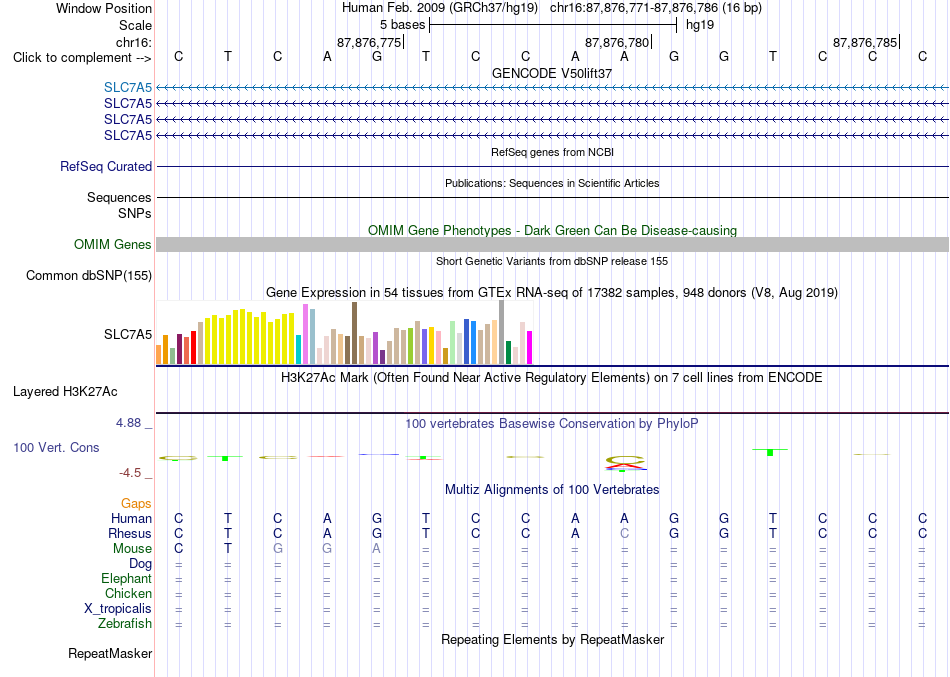
Task: Click Repeating Elements by RepeatMasker title
Action: tap(552, 640)
